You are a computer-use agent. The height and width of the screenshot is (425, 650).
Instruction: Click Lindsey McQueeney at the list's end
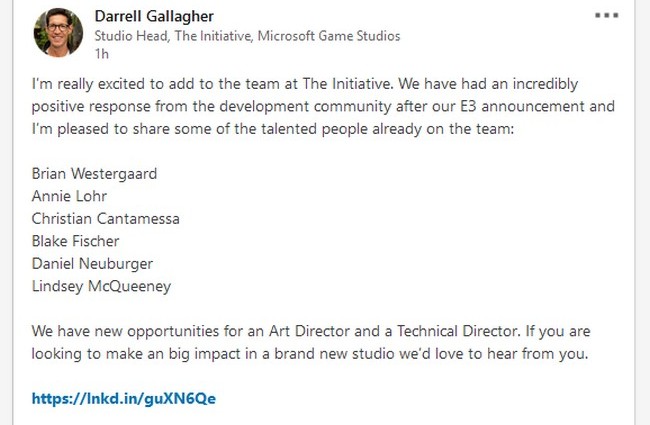coord(101,287)
